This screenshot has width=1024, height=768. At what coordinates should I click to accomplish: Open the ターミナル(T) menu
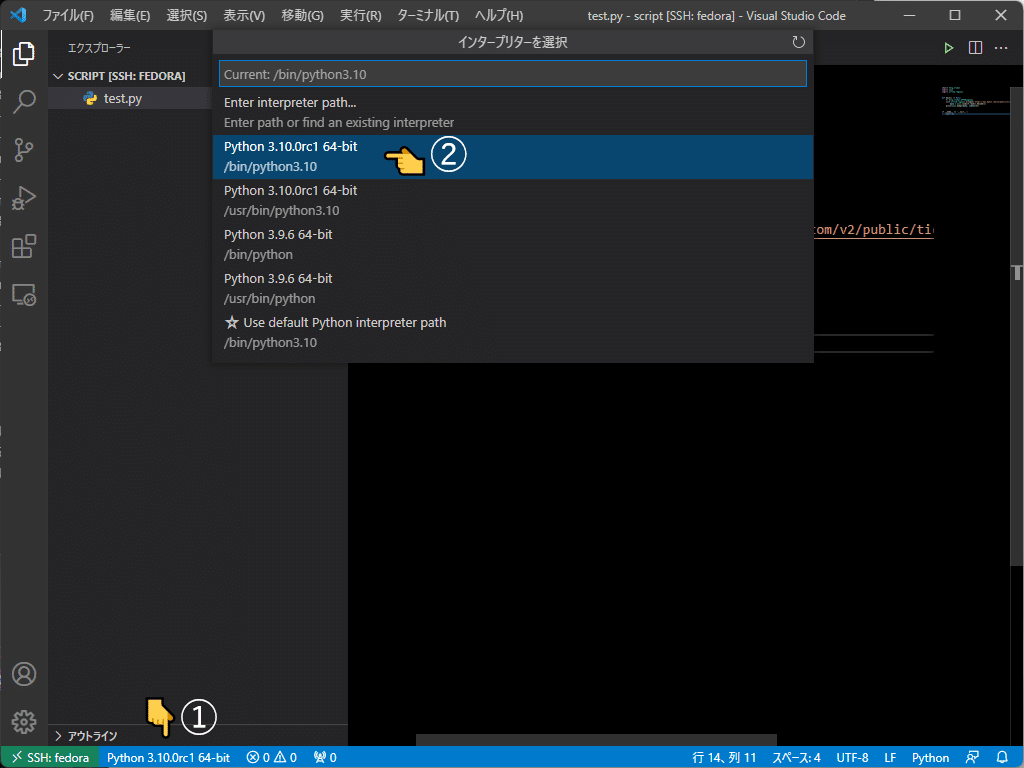click(428, 15)
